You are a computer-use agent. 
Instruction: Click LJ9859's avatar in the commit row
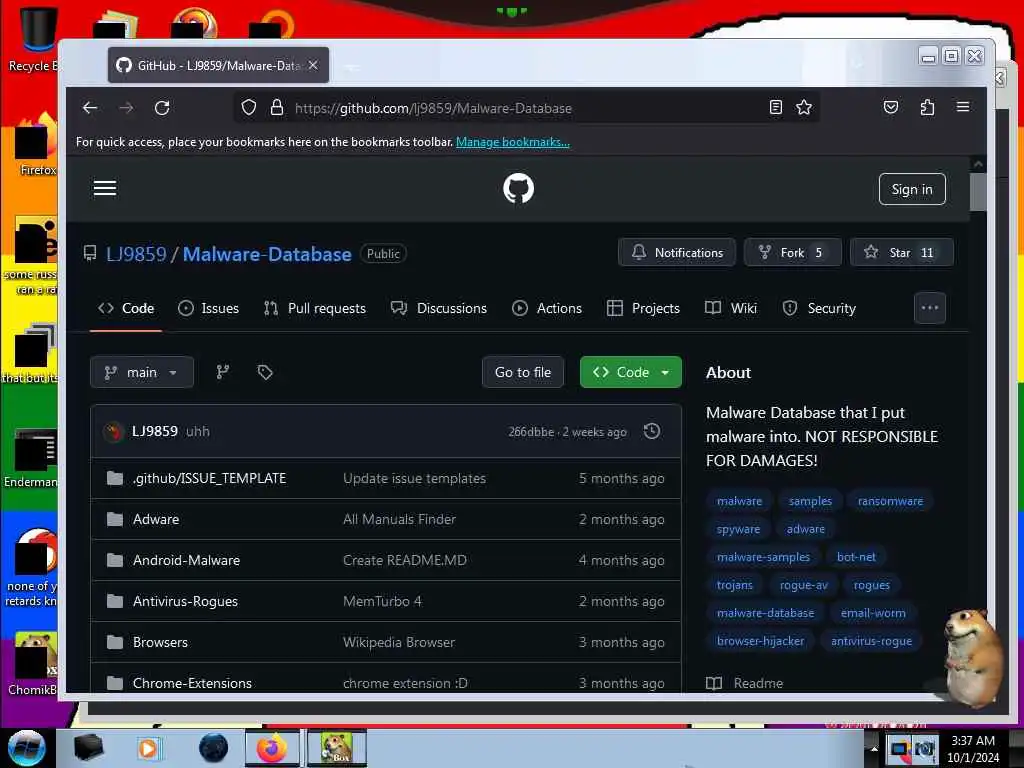click(x=114, y=432)
